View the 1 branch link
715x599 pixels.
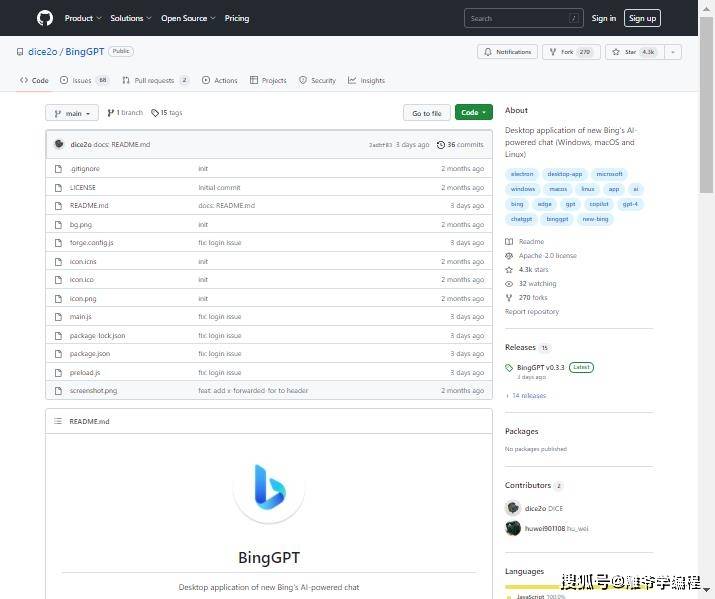coord(125,113)
